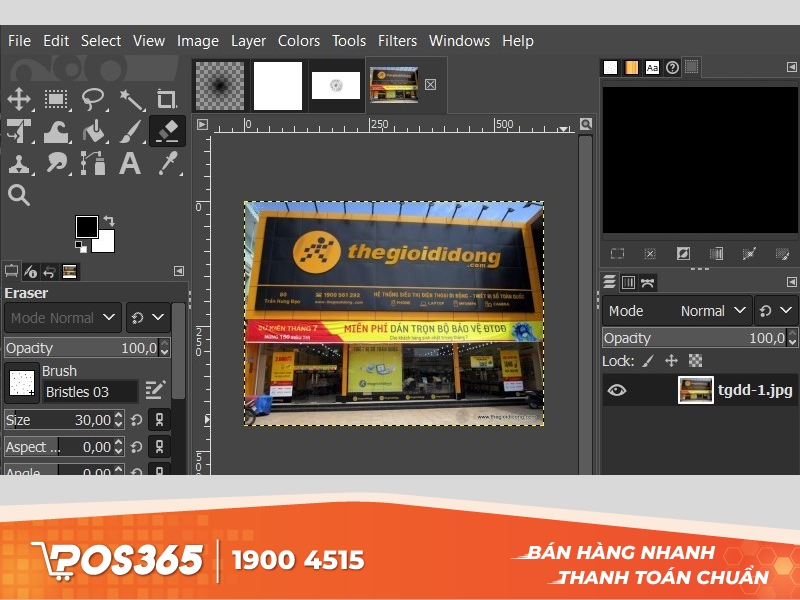Convert selection to path in Selection Editor
Image resolution: width=800 pixels, height=600 pixels.
point(749,254)
